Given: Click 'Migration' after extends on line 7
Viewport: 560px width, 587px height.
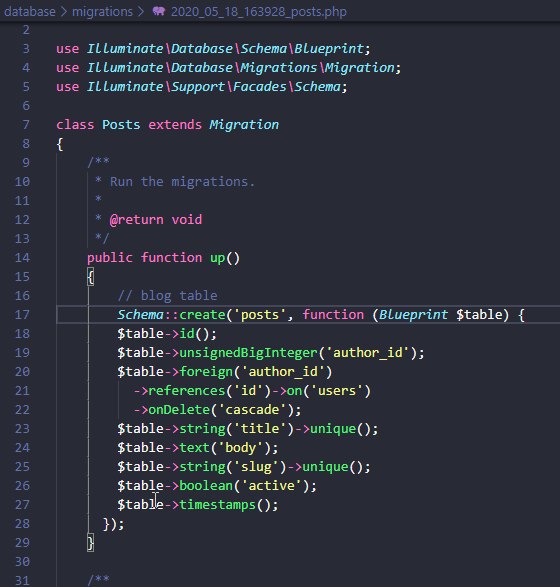Looking at the screenshot, I should click(244, 125).
